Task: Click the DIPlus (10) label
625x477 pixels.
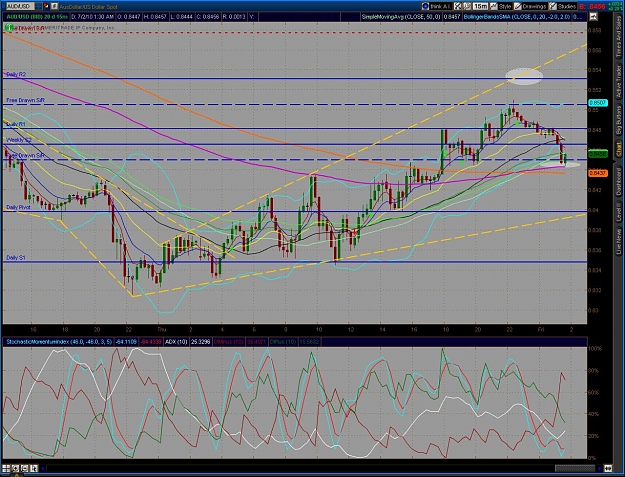Action: click(284, 342)
